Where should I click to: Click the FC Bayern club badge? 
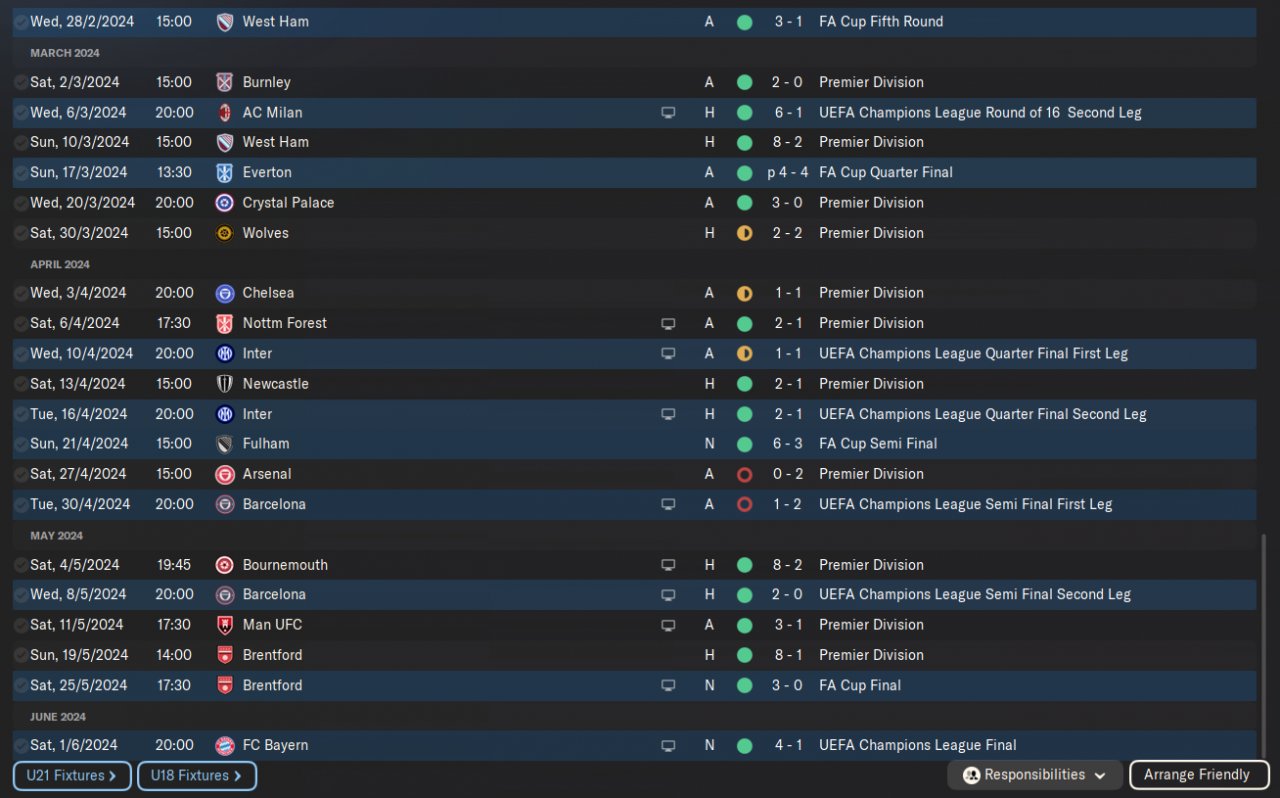[x=225, y=746]
